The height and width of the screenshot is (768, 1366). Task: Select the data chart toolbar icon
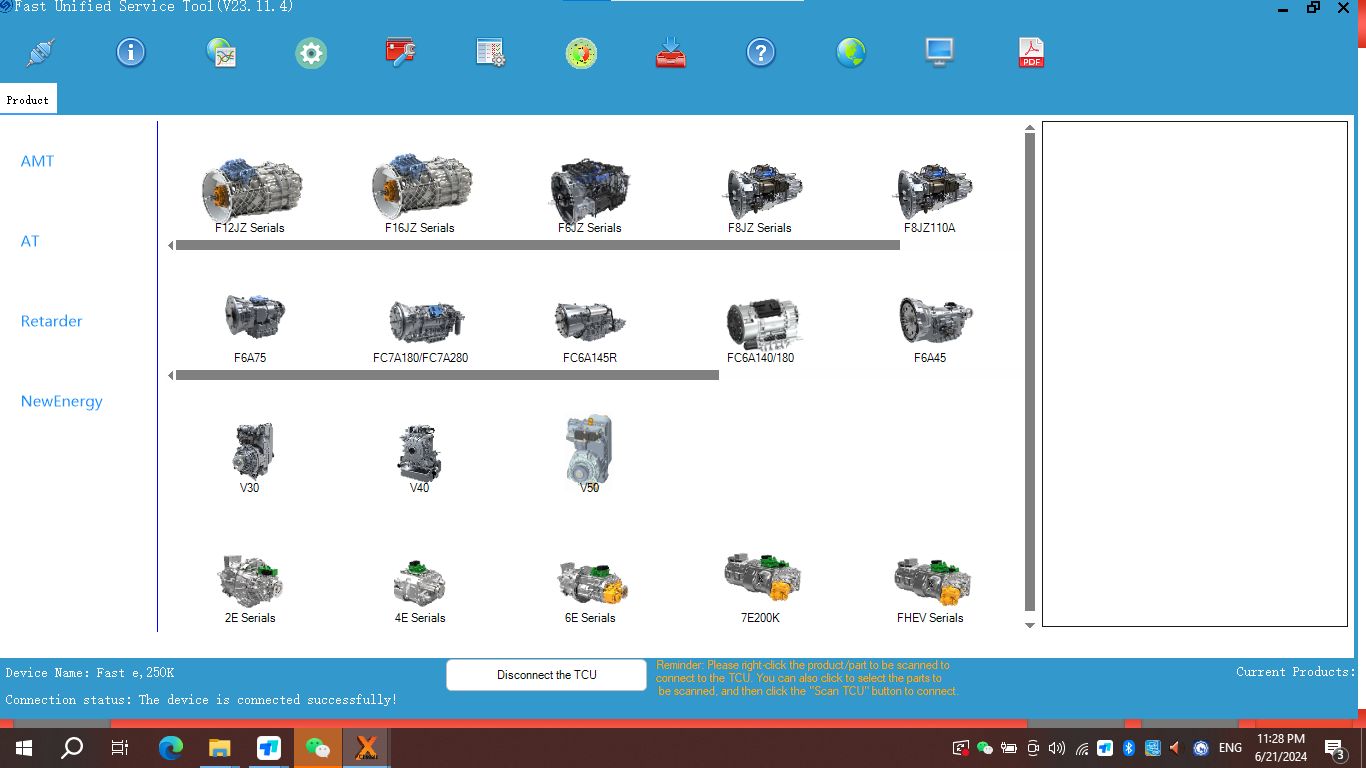click(220, 52)
